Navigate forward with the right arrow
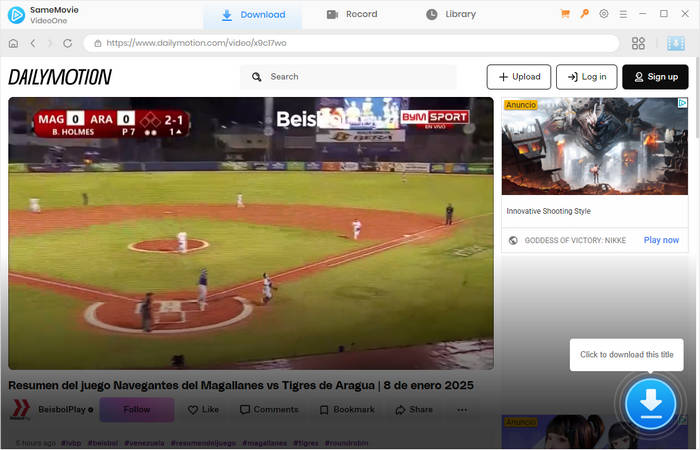700x450 pixels. coord(50,43)
